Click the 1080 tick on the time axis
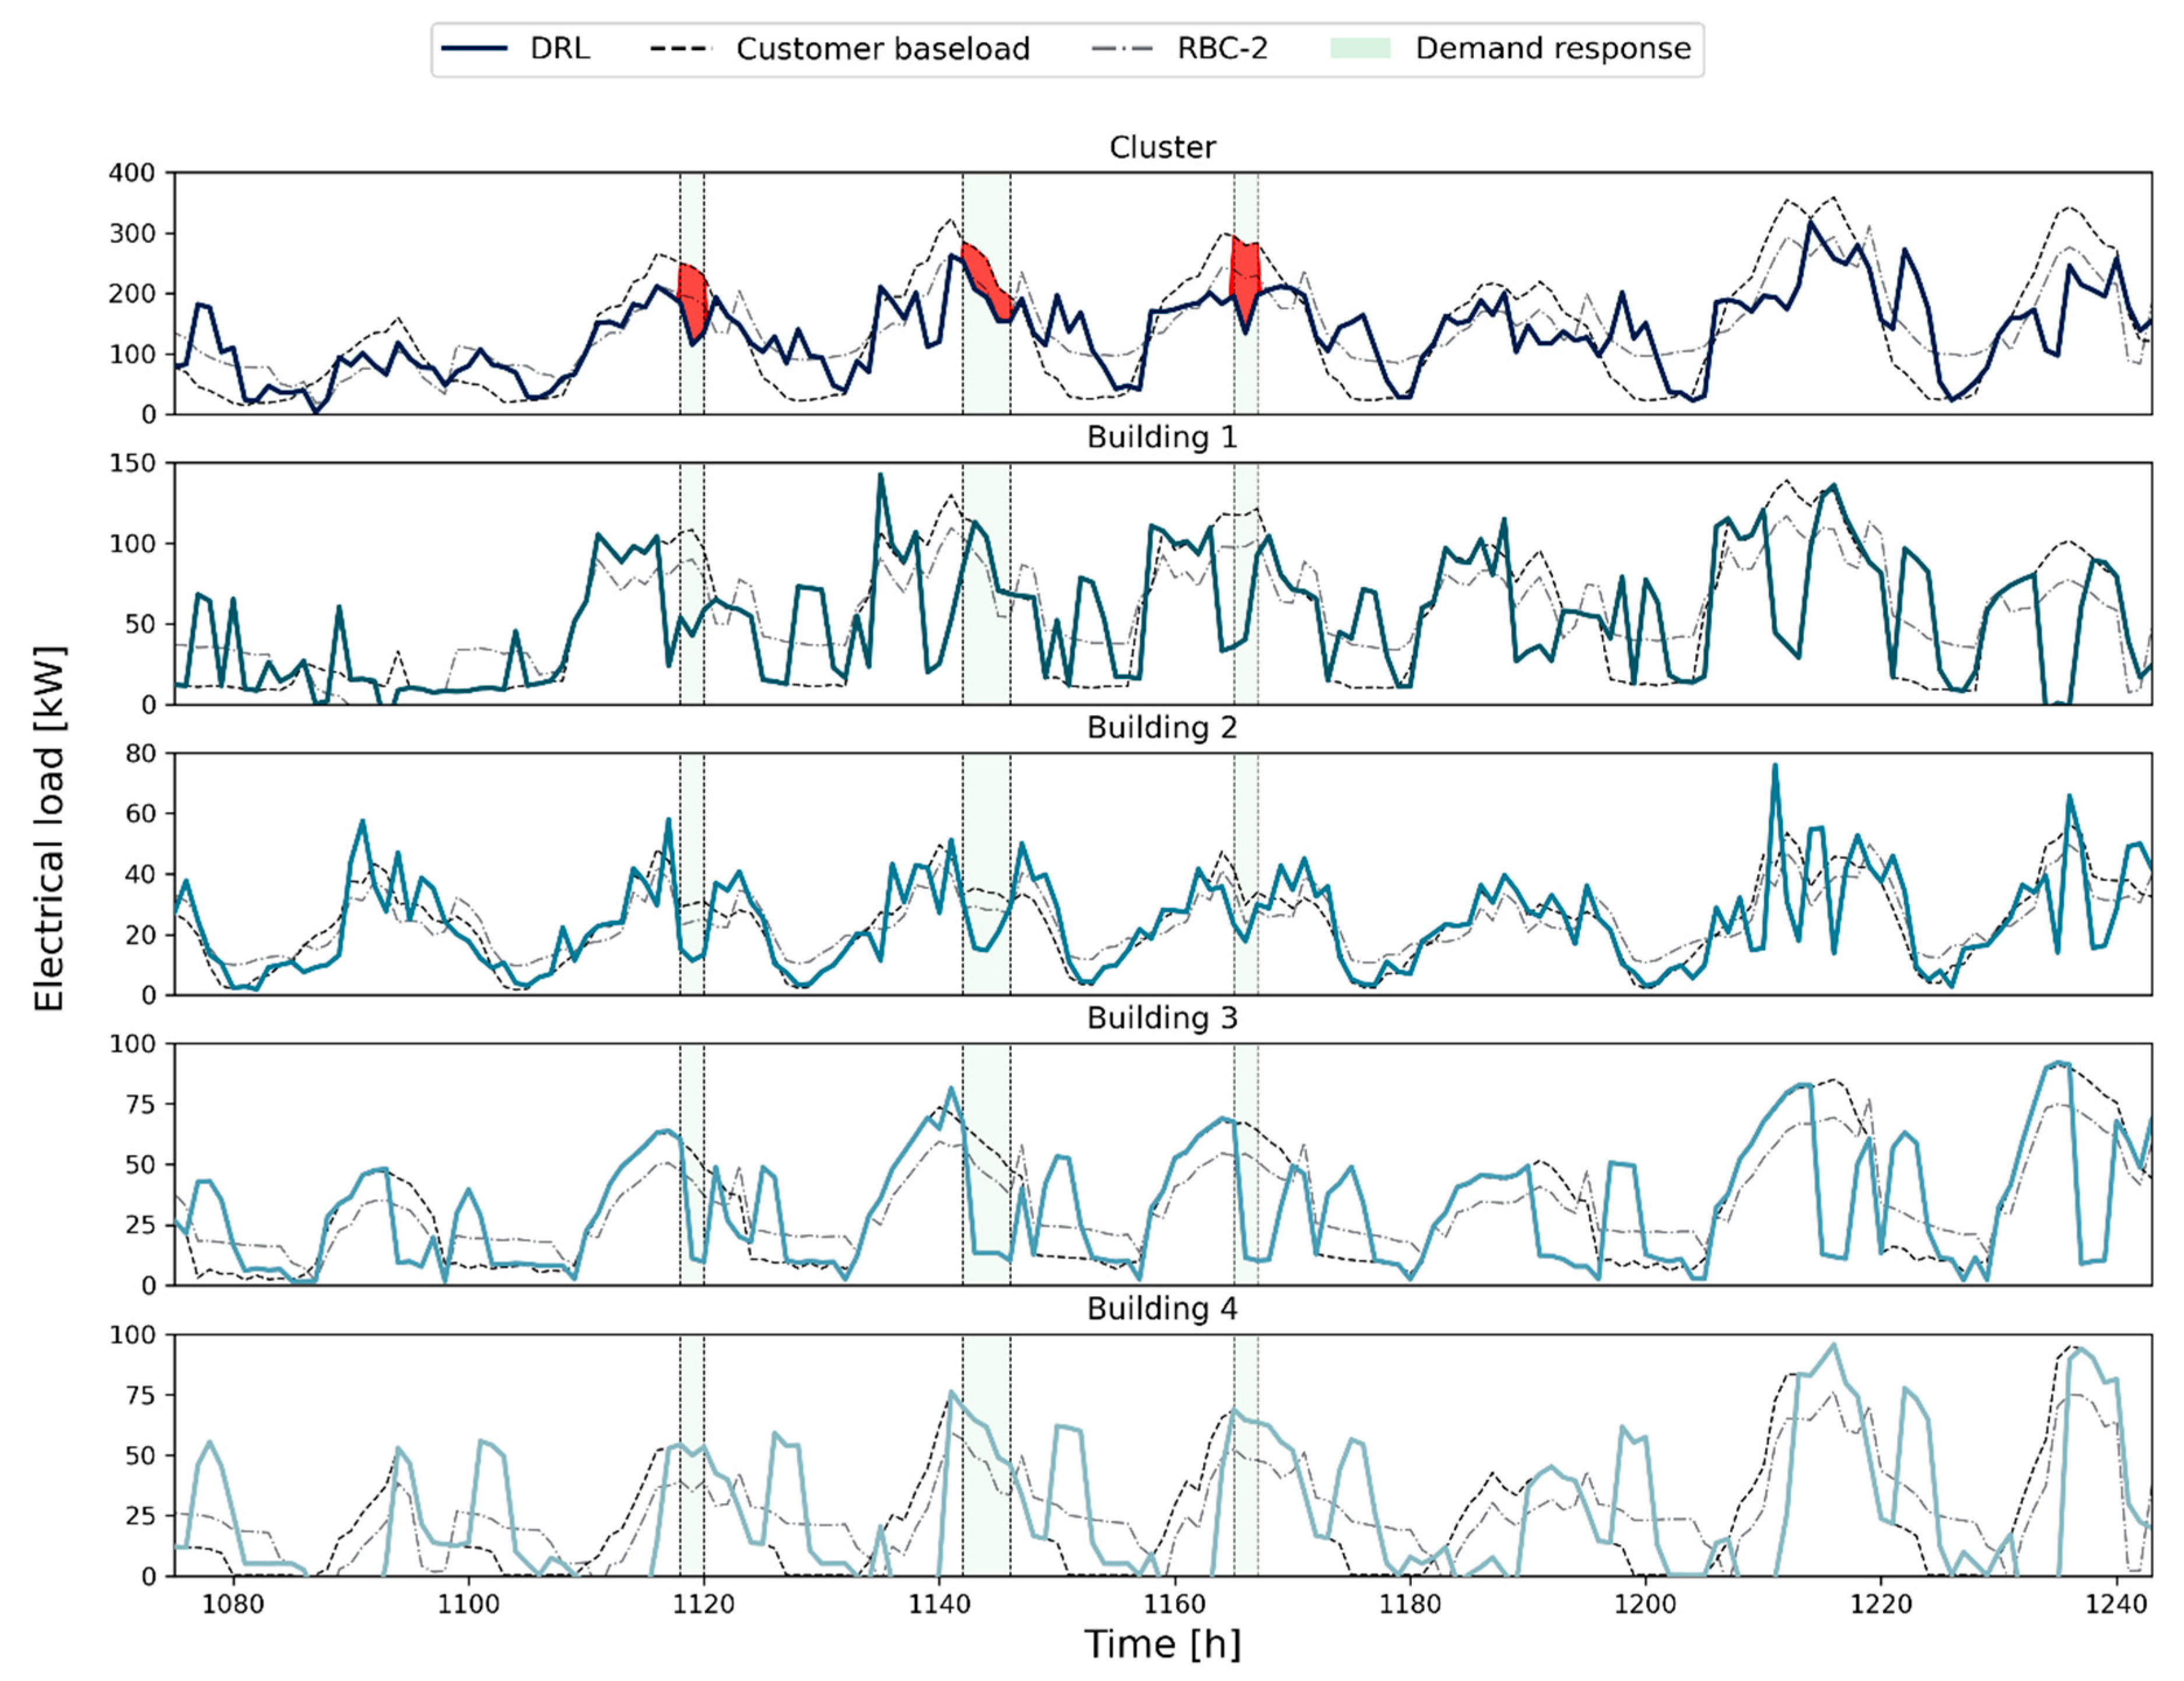This screenshot has height=1681, width=2184. tap(233, 1604)
